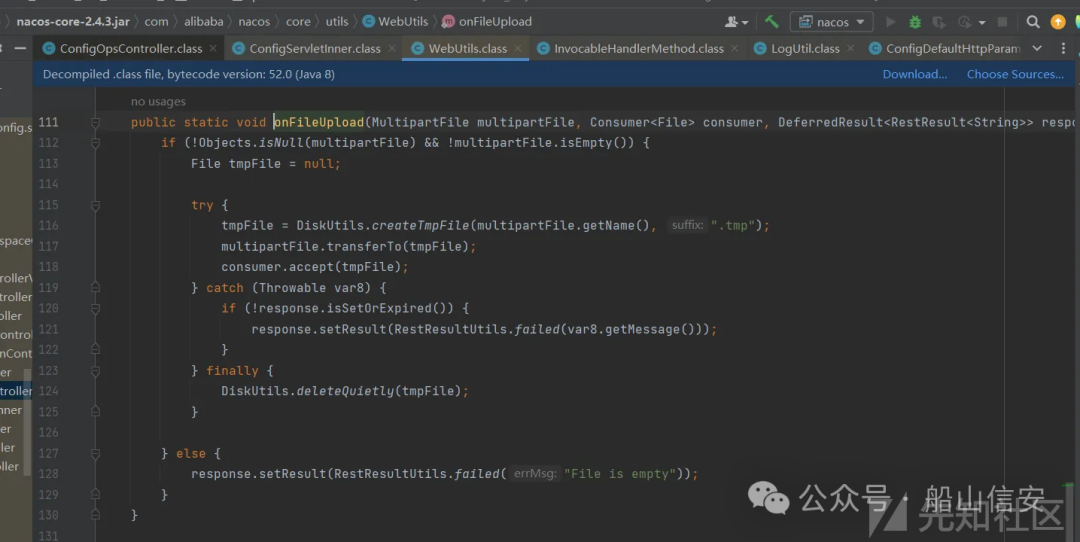The image size is (1080, 542).
Task: Open the editor tabs three-dot menu
Action: (1063, 48)
